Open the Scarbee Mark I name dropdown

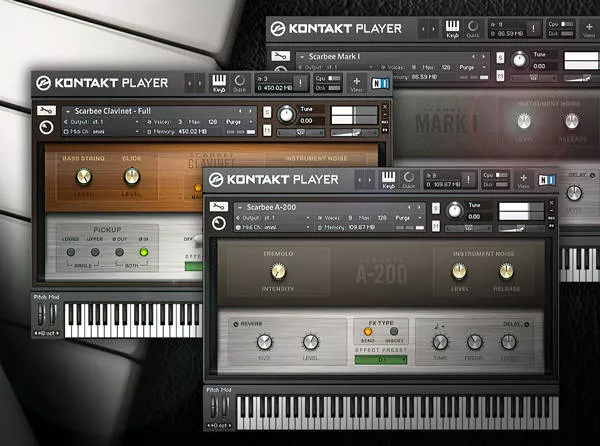(x=302, y=57)
